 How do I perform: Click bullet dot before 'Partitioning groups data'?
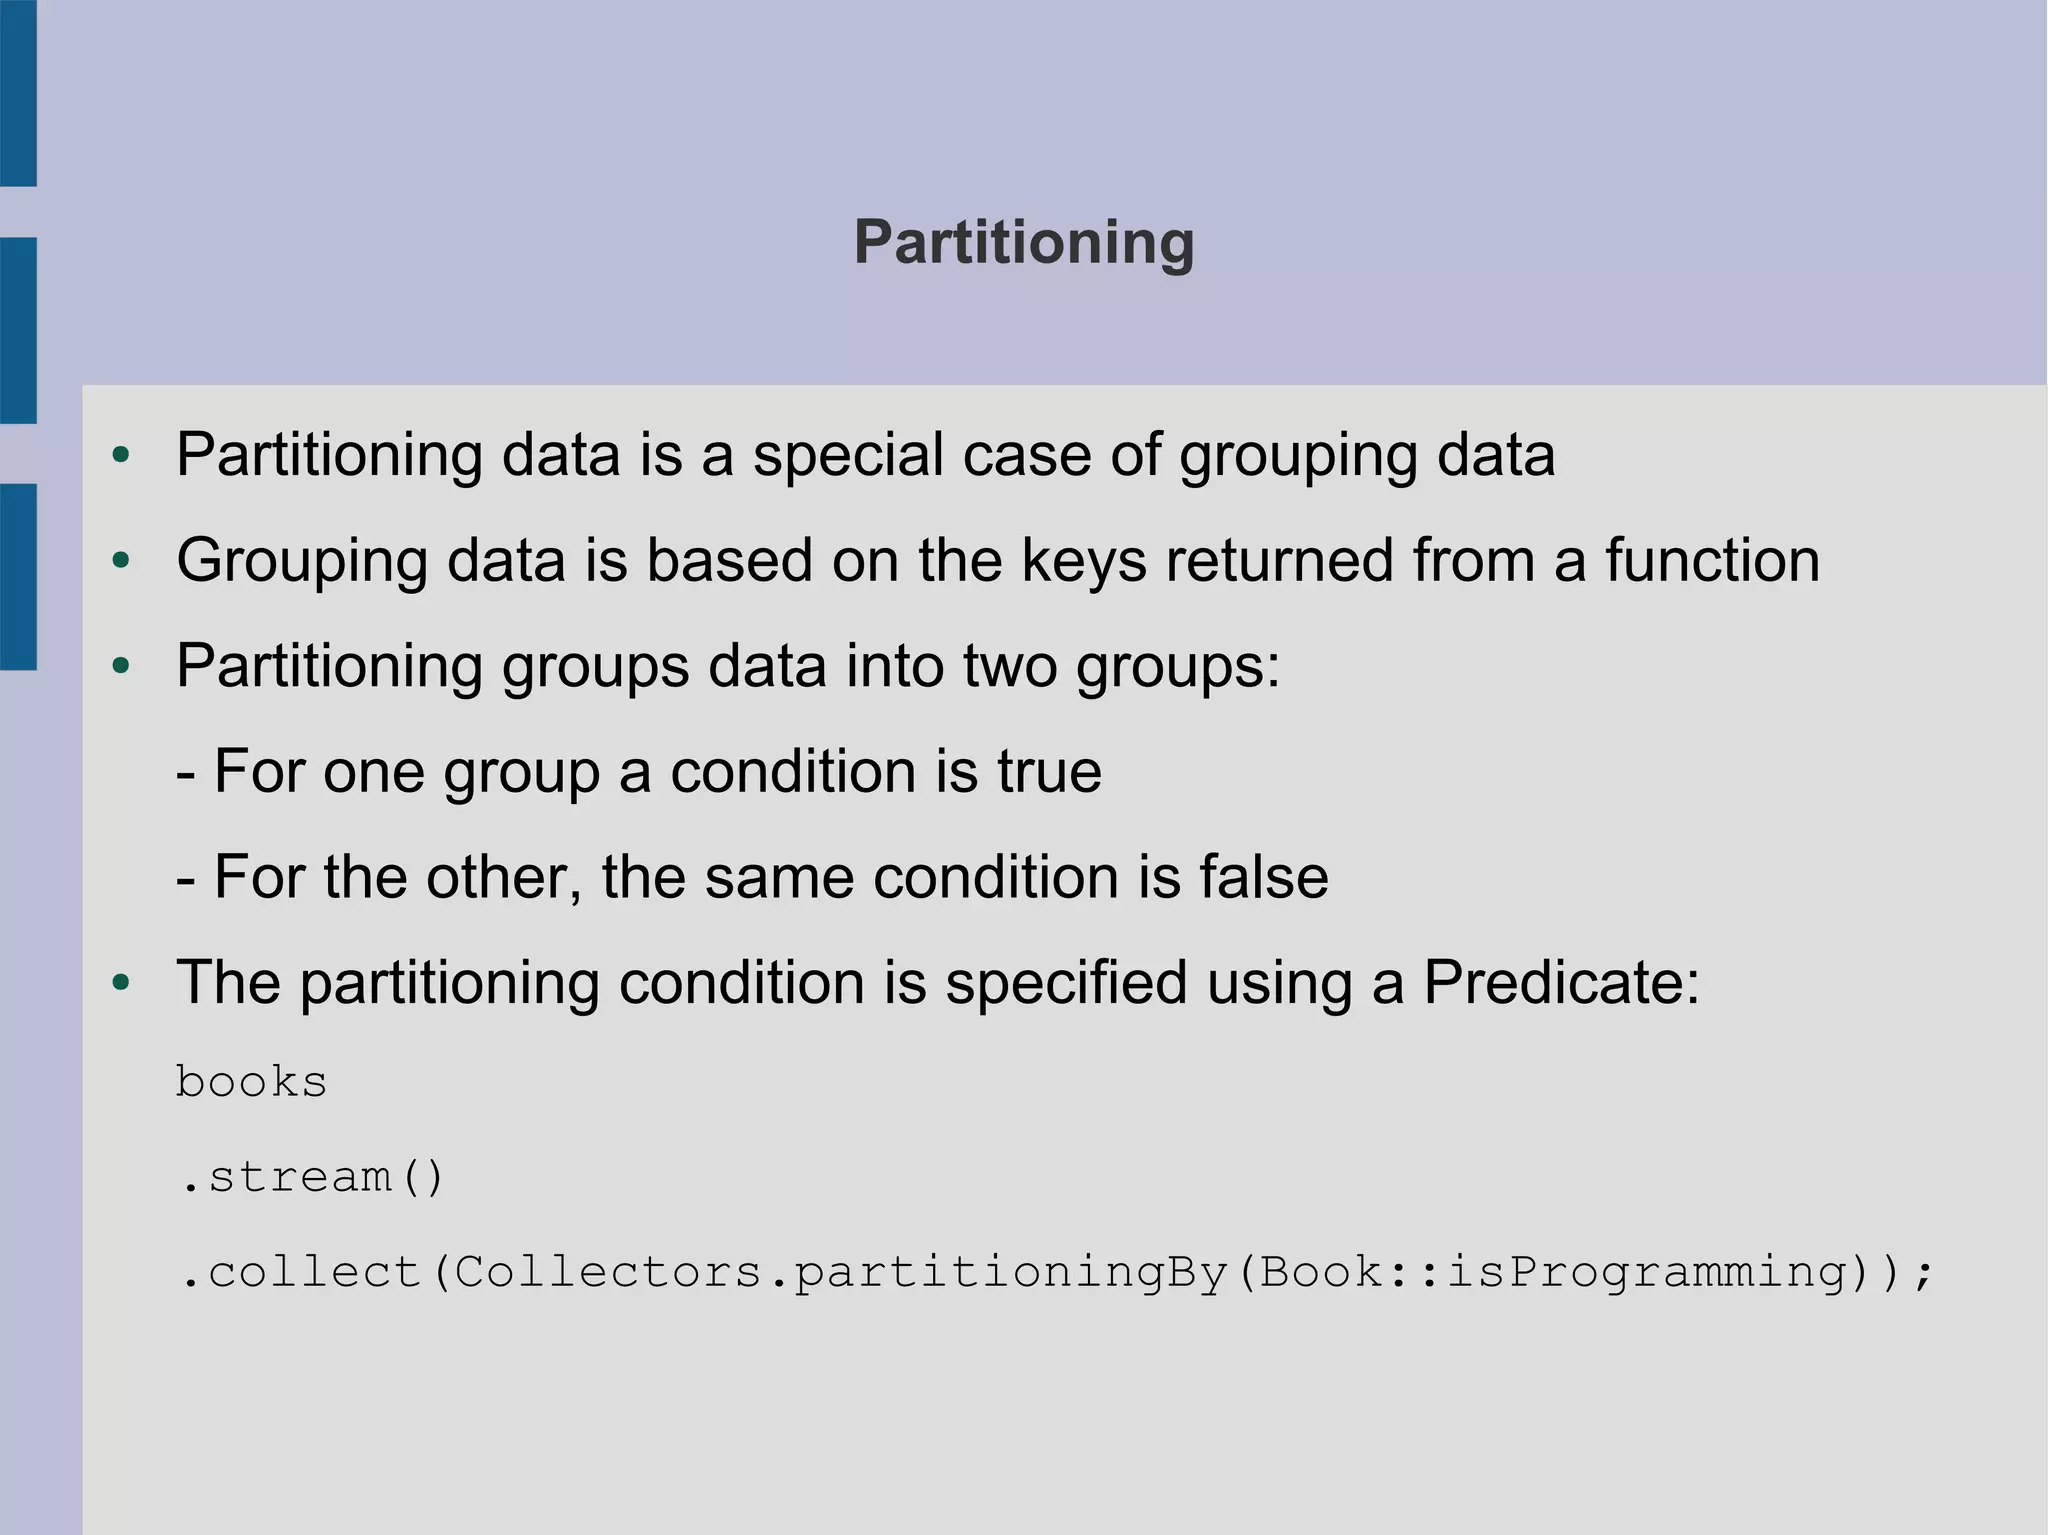coord(122,666)
